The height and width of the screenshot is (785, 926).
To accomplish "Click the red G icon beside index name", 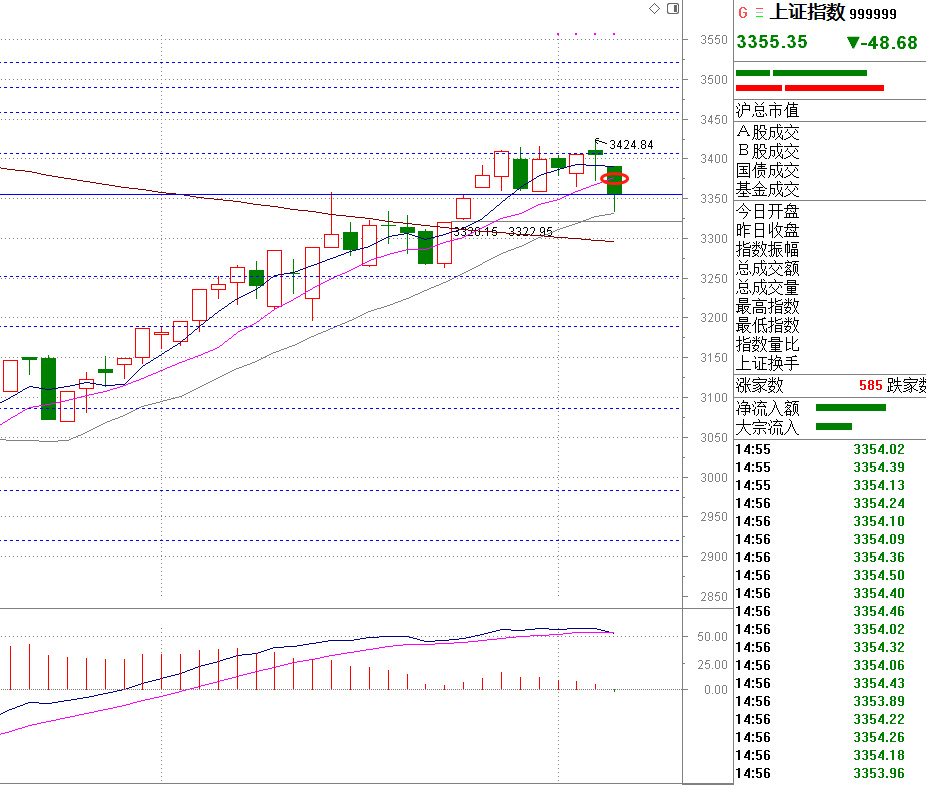I will 743,12.
